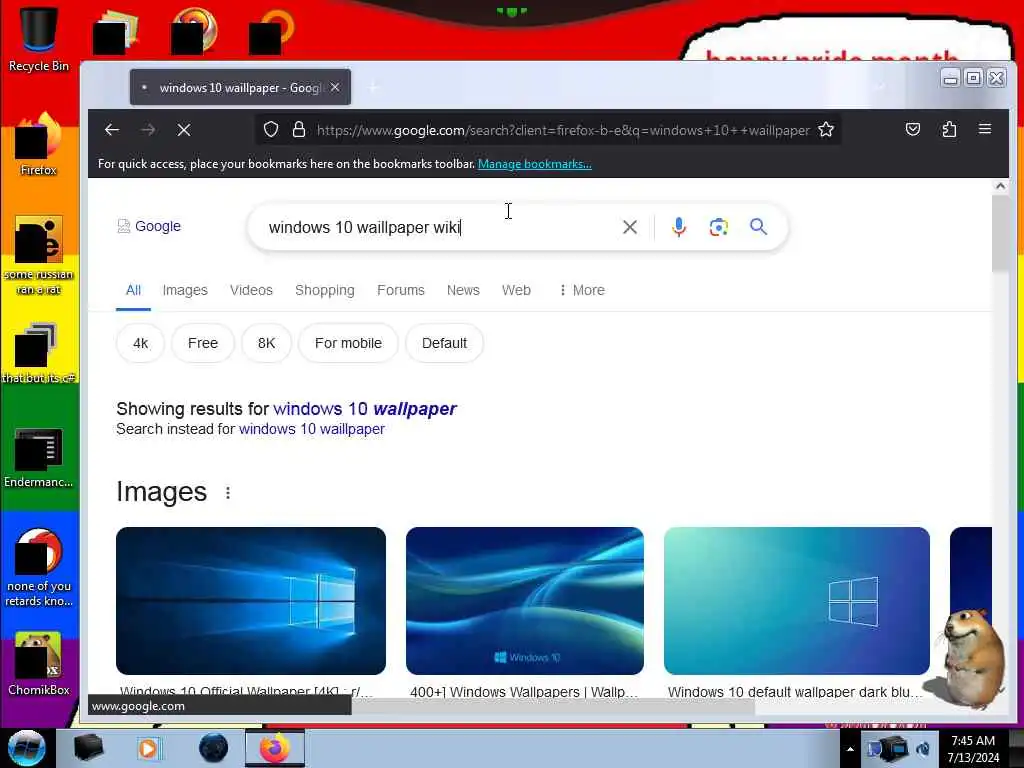This screenshot has height=768, width=1024.
Task: Open the Manage bookmarks link
Action: tap(535, 164)
